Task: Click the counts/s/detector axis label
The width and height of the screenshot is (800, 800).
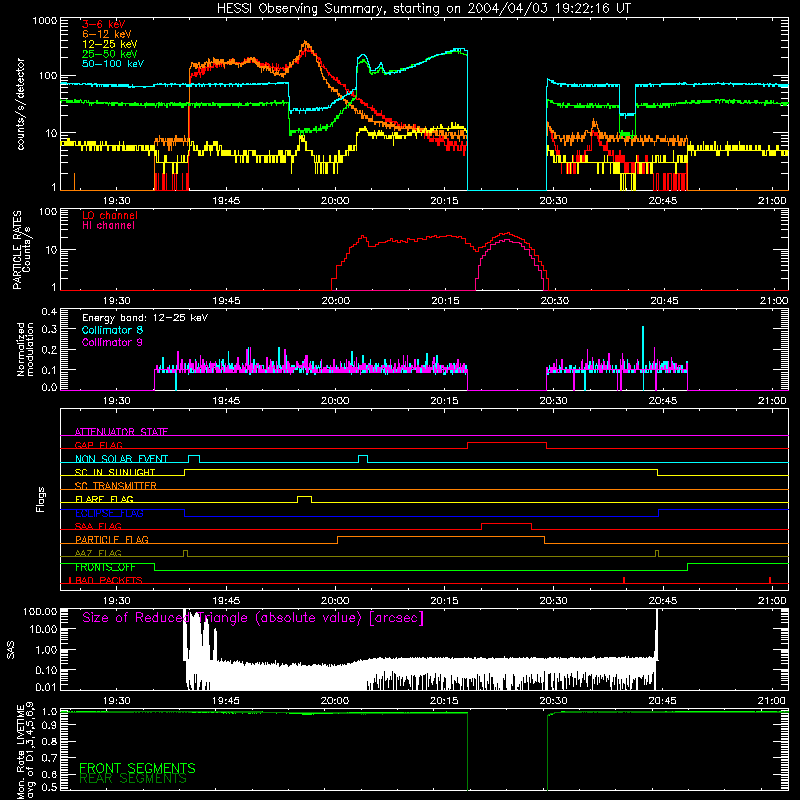Action: coord(20,104)
